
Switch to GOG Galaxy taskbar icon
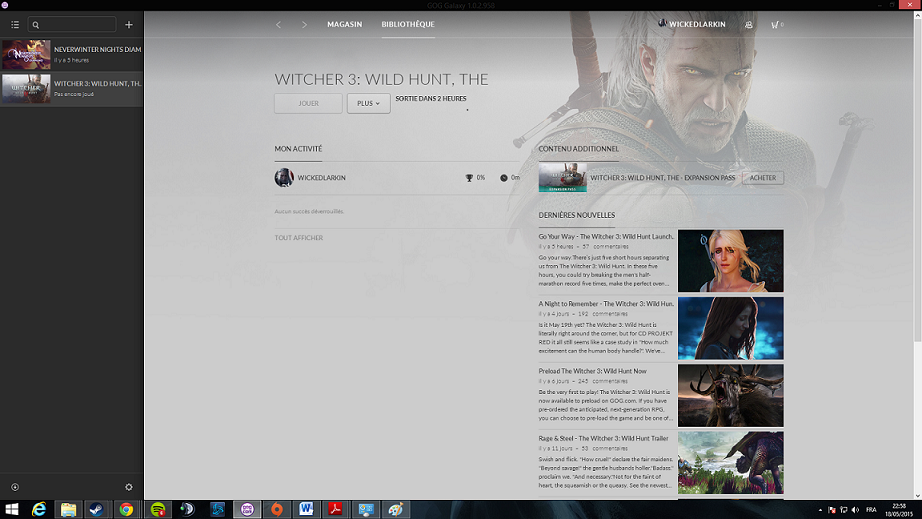coord(247,509)
